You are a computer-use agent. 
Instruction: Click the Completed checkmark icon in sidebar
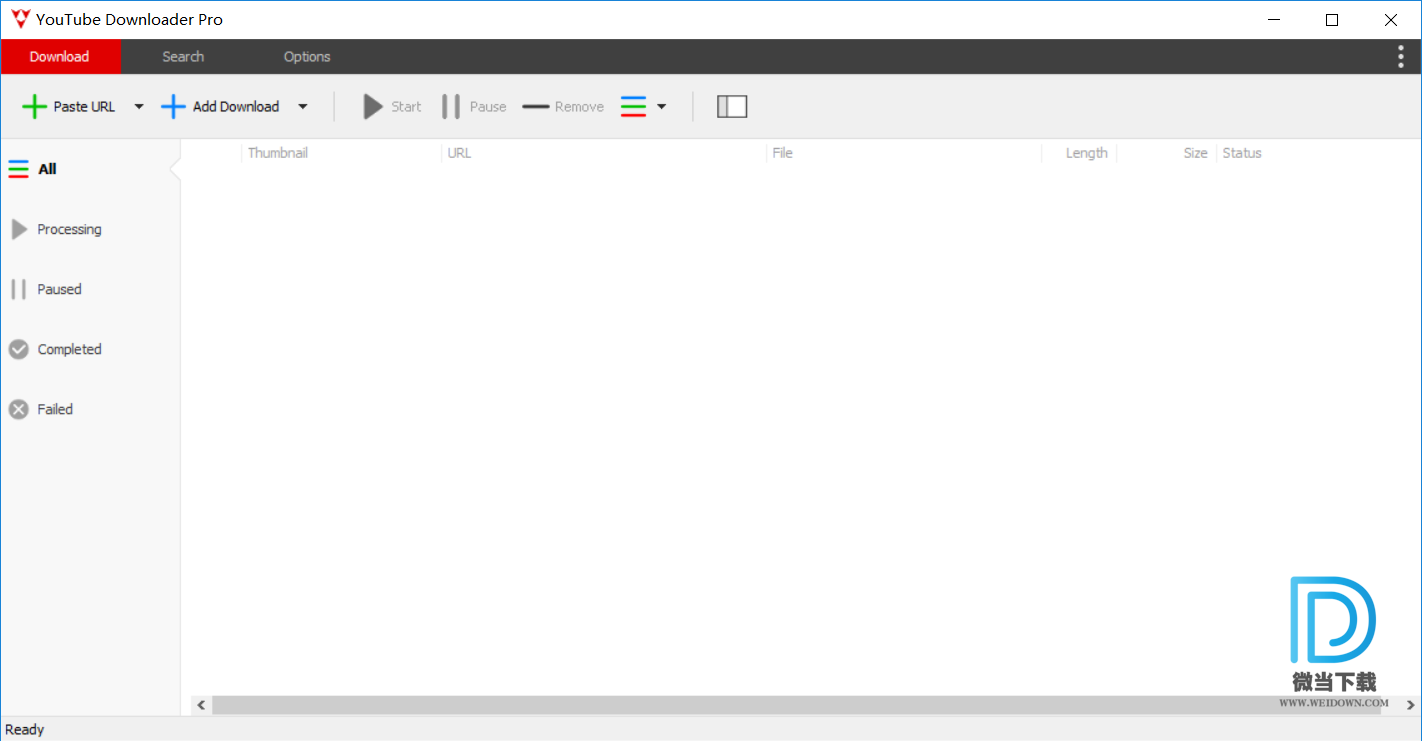[19, 349]
